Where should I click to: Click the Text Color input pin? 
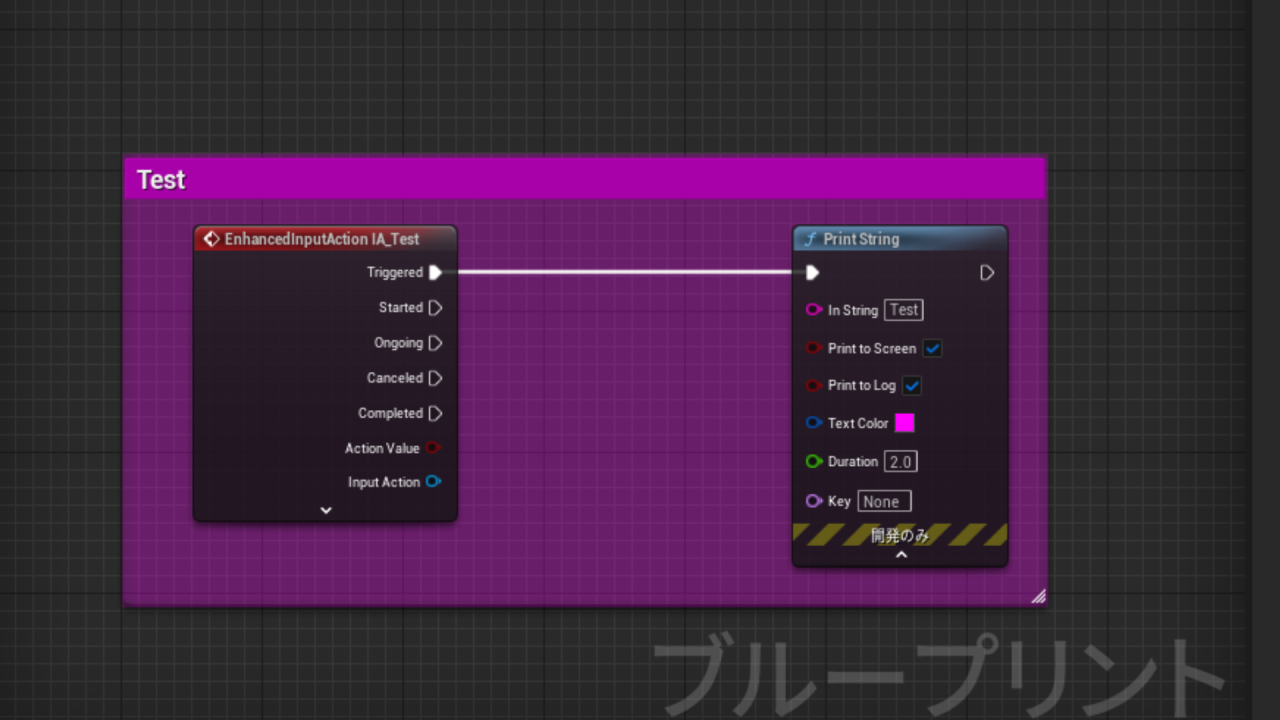tap(814, 423)
